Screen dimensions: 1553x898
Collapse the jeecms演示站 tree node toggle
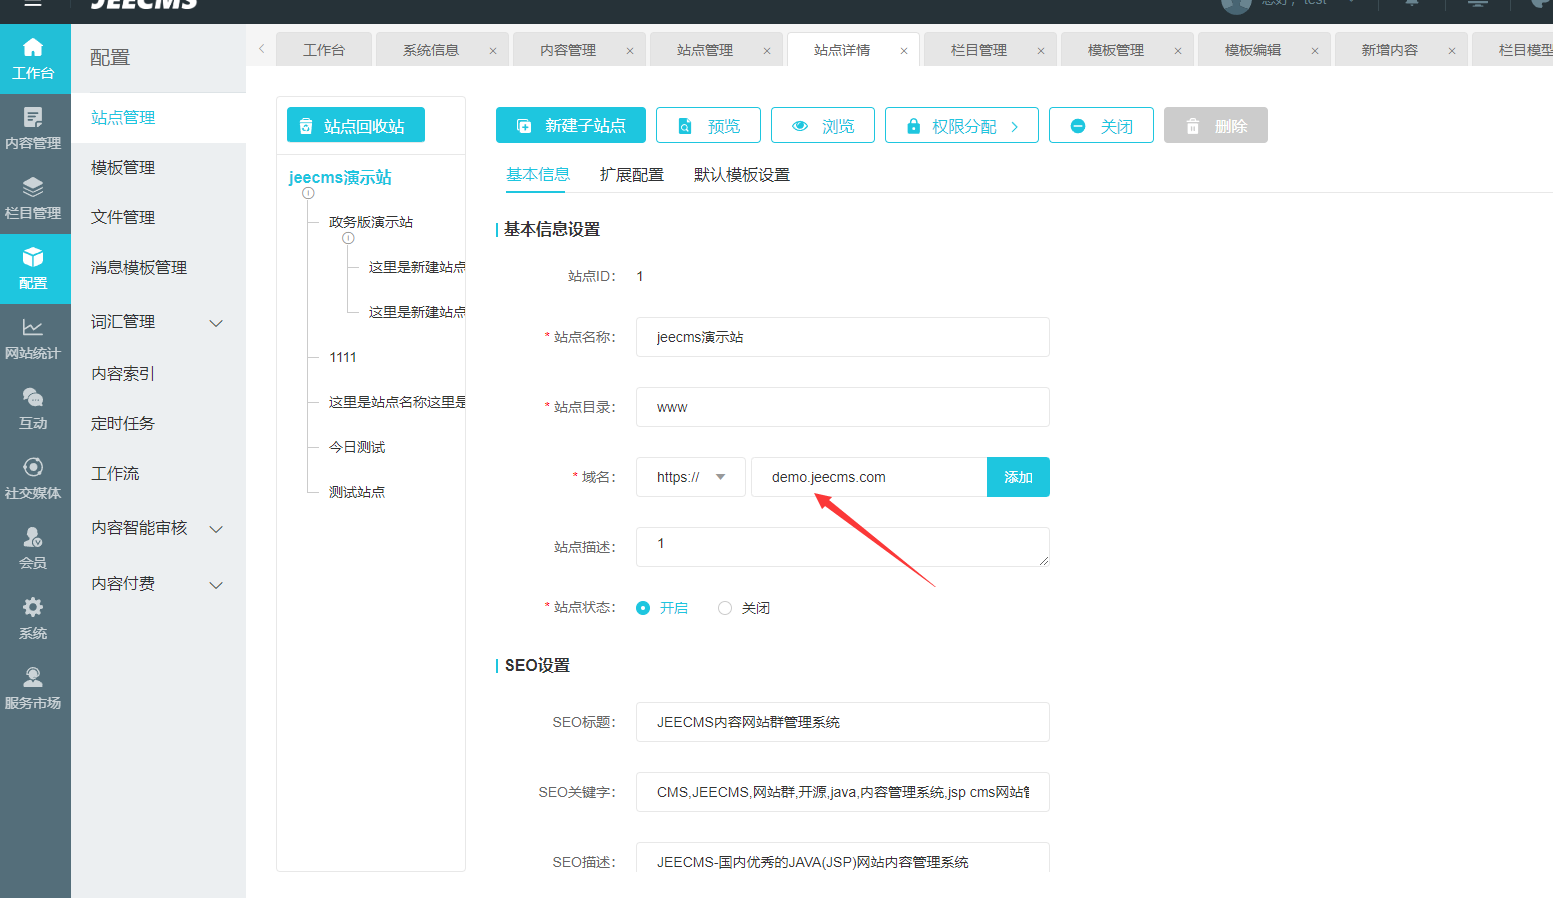point(308,193)
